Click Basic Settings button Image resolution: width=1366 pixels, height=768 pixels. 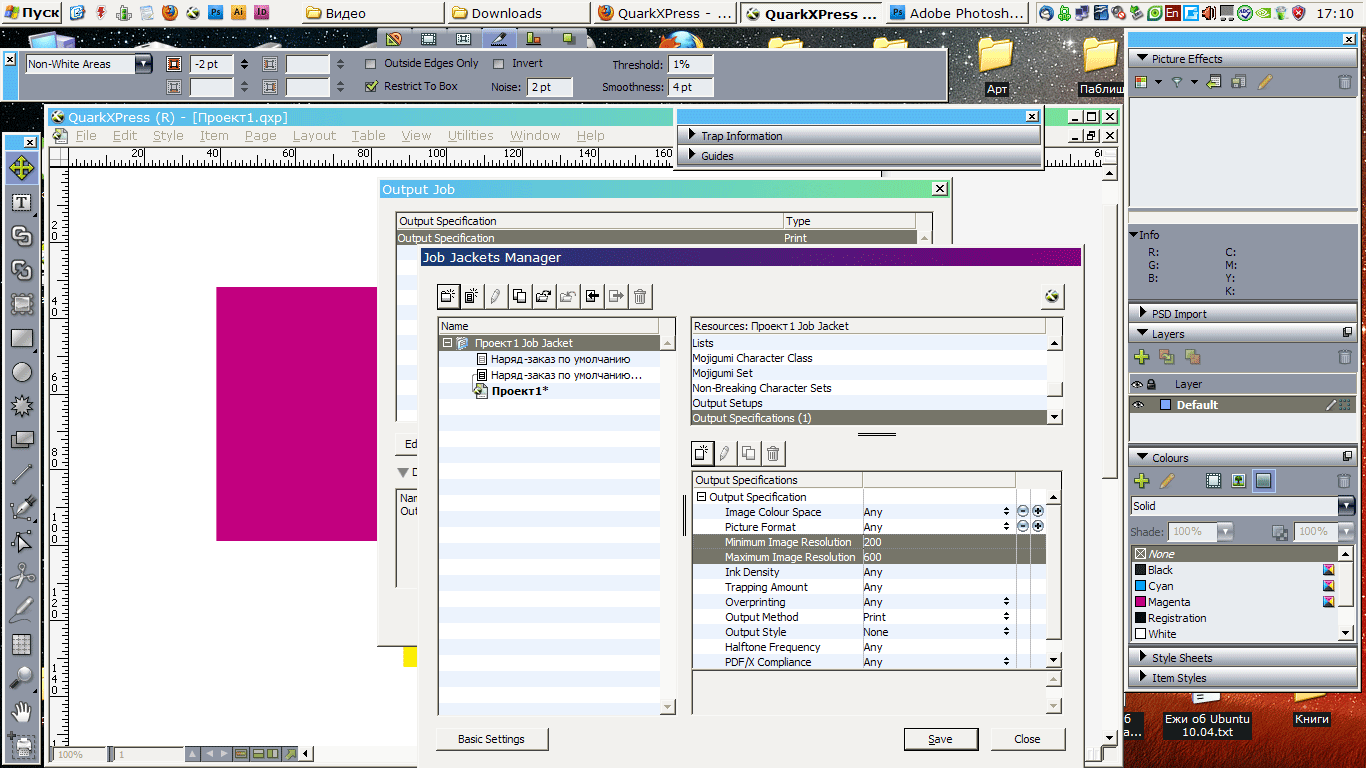pos(492,739)
